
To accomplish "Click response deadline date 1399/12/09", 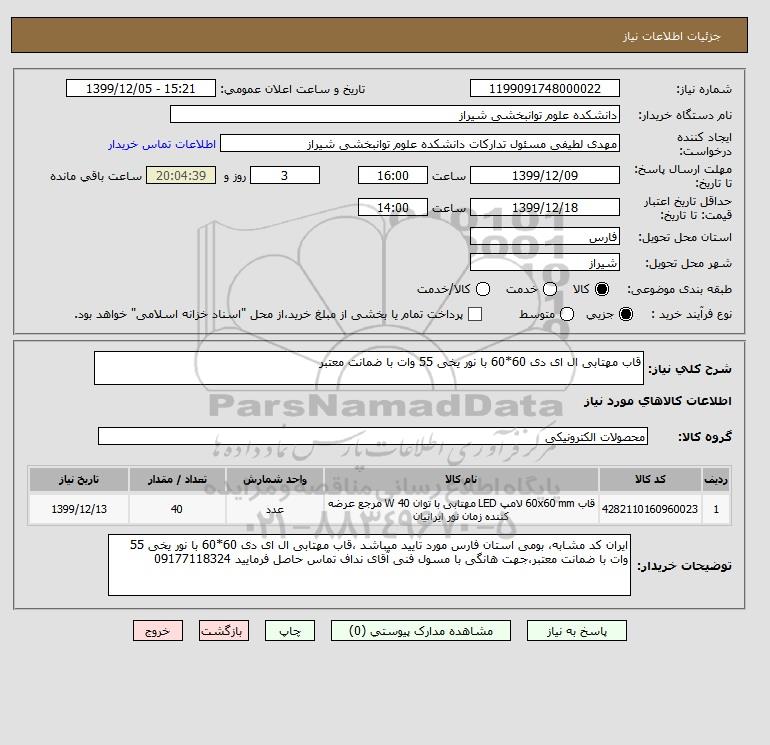I will coord(545,175).
